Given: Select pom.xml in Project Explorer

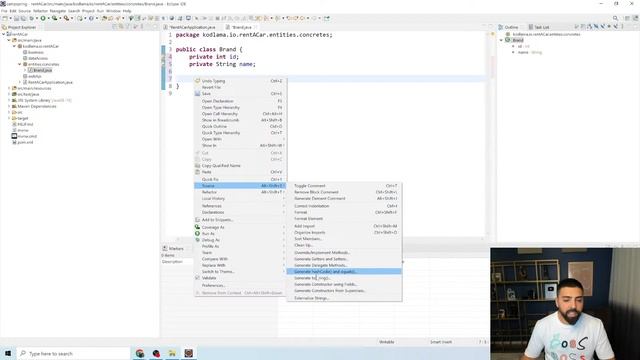Looking at the screenshot, I should pos(22,142).
